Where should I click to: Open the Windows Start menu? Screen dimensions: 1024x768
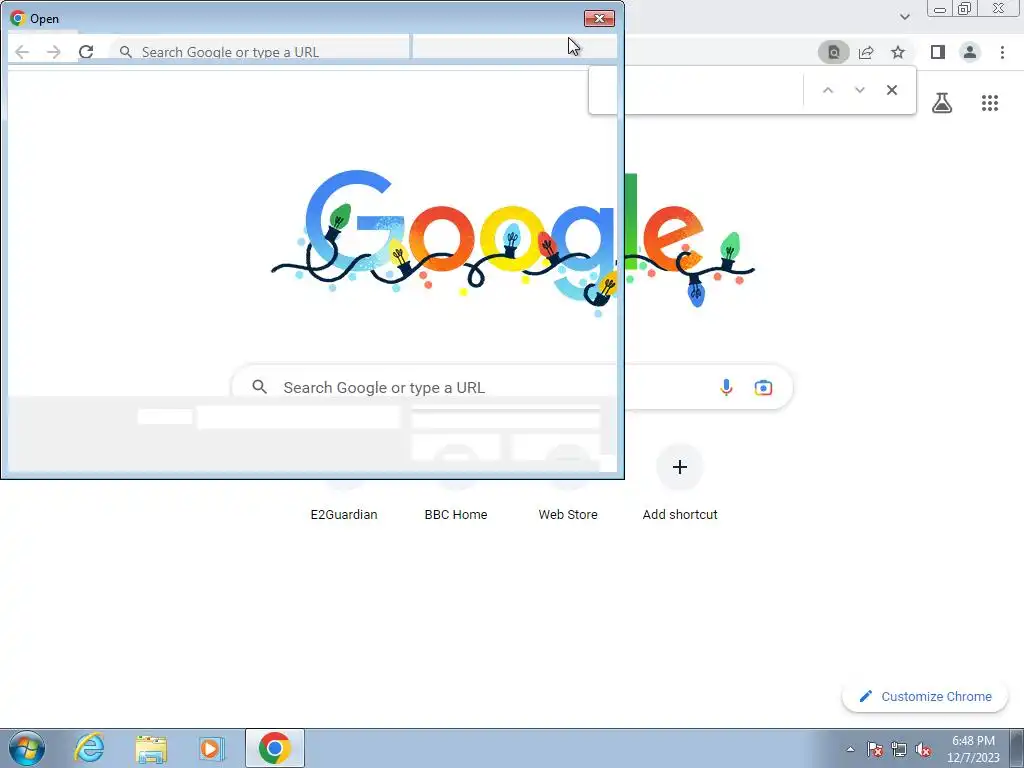(x=27, y=748)
